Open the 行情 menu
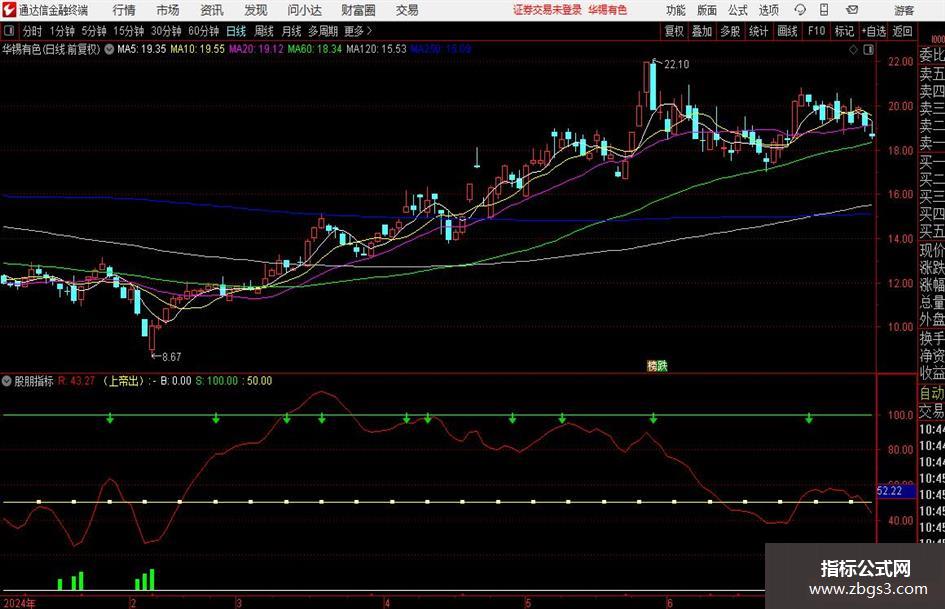 [124, 10]
